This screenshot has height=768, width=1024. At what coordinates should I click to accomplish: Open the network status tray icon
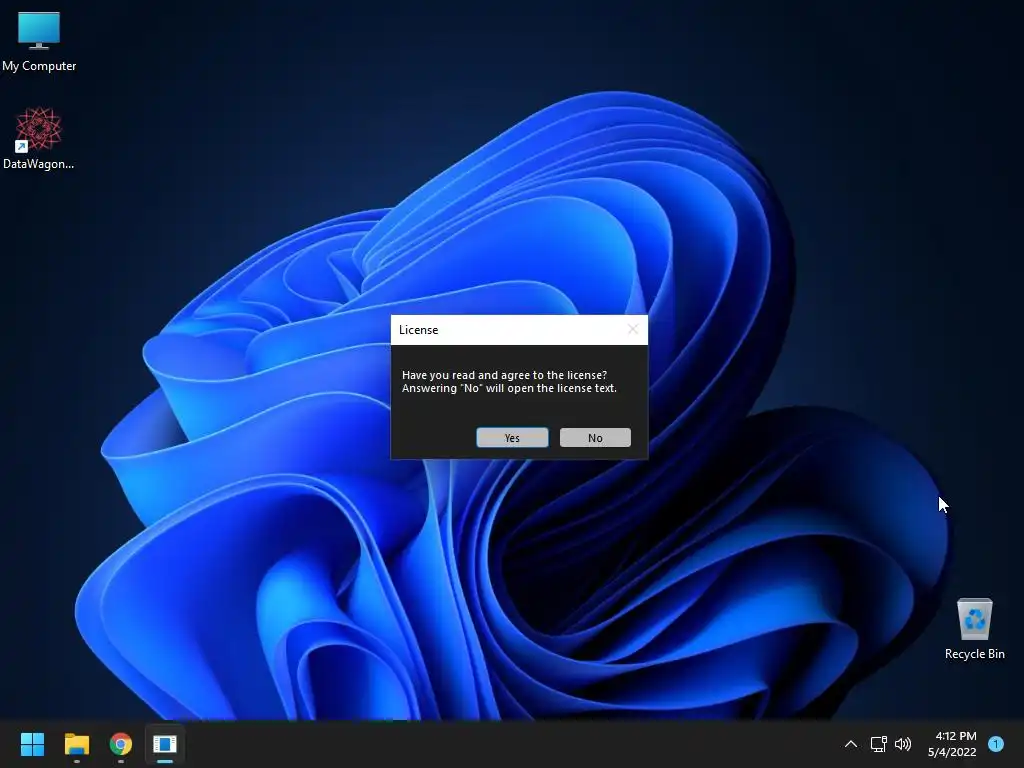(878, 744)
